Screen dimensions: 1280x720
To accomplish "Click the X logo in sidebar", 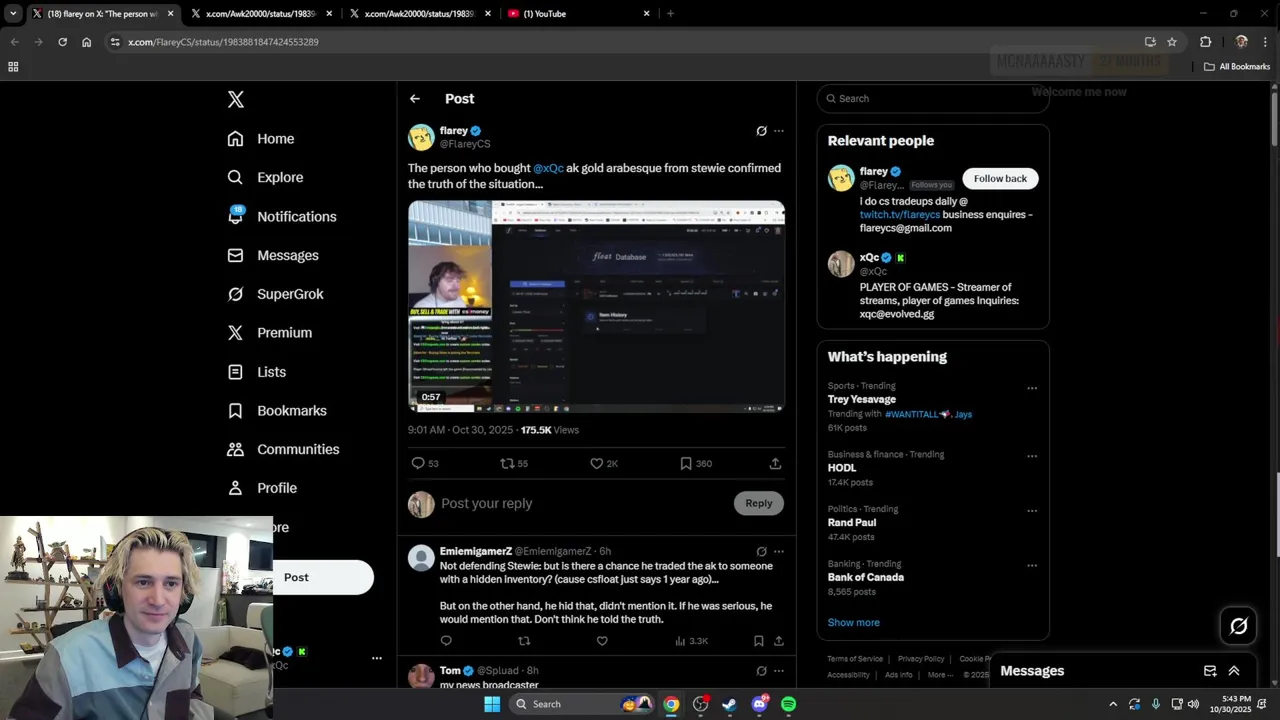I will 236,99.
